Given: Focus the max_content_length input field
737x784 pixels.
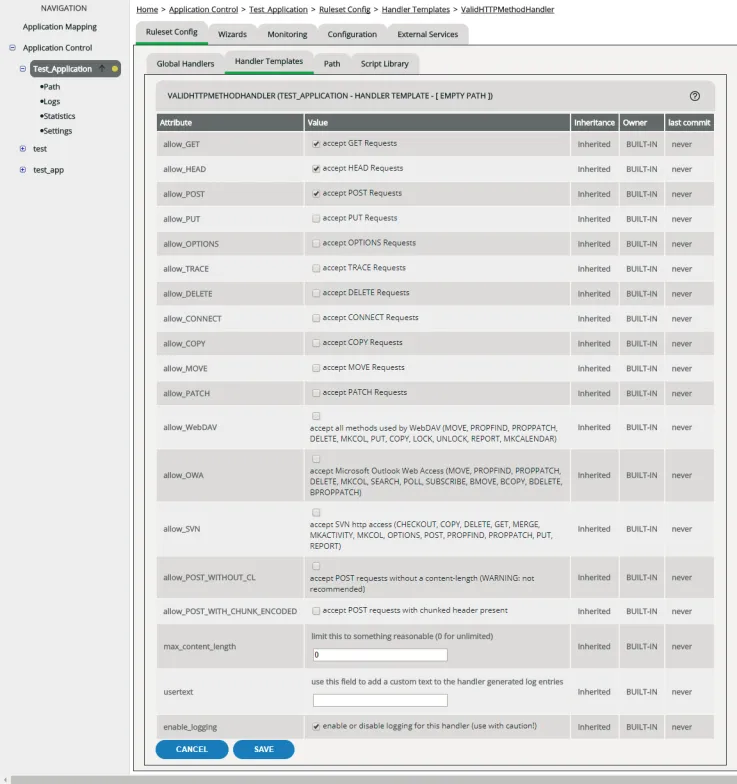Looking at the screenshot, I should coord(380,654).
